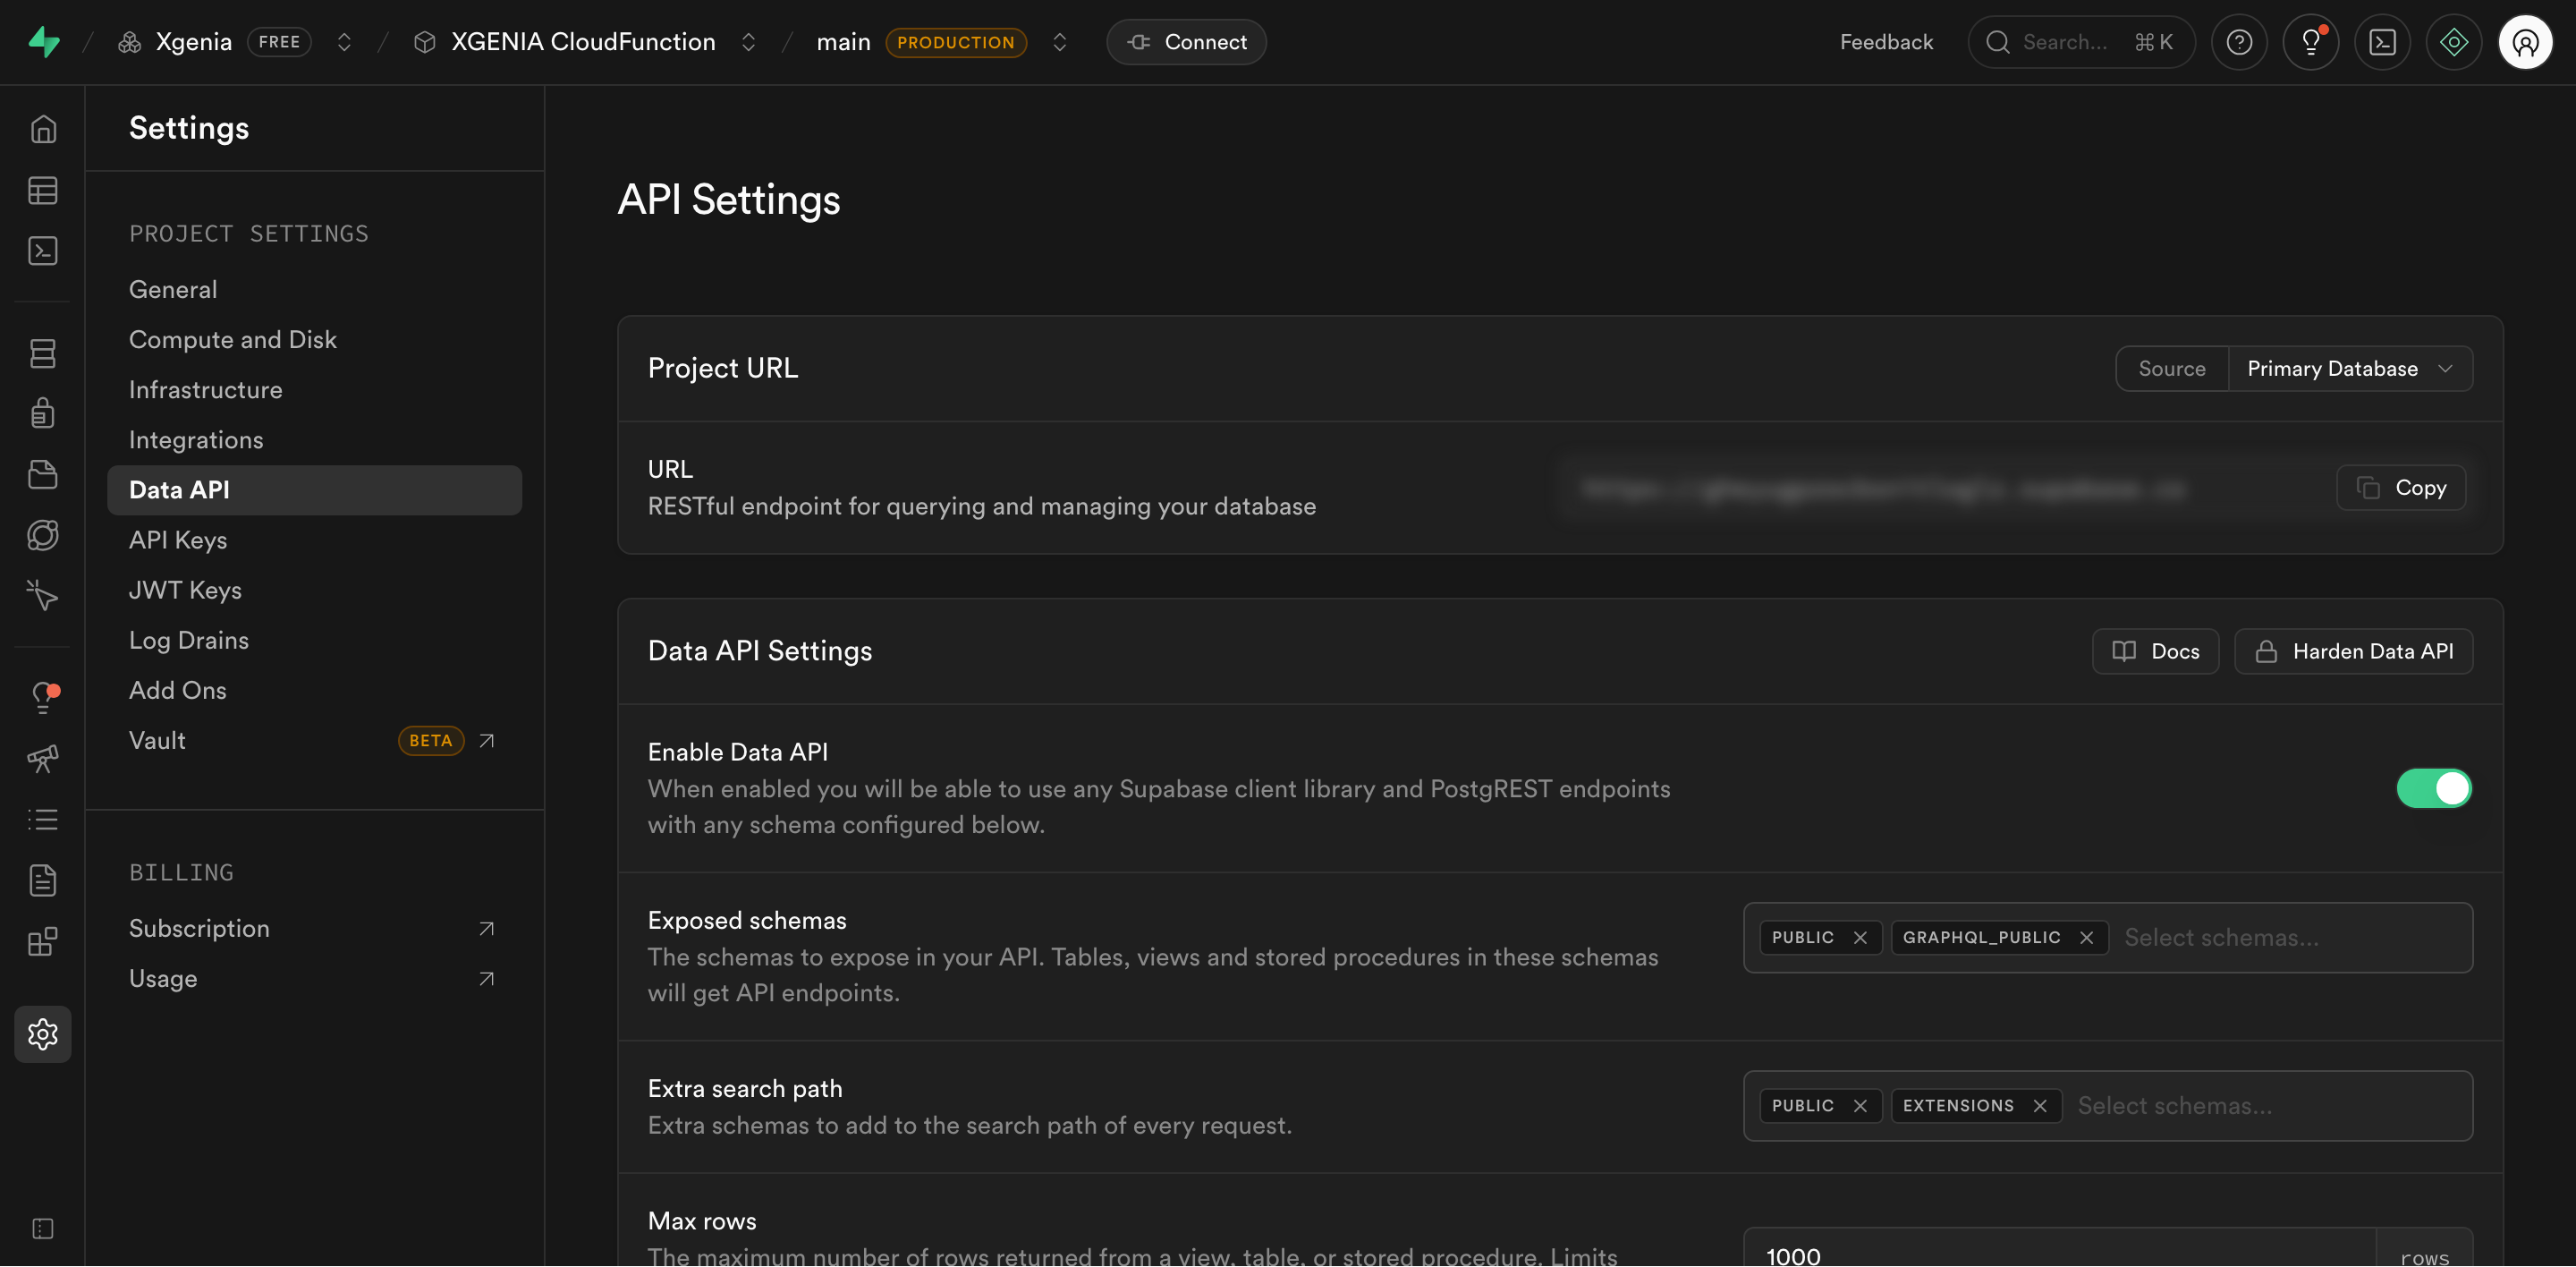Screen dimensions: 2576x1267
Task: Open the Data API Docs
Action: (x=2155, y=650)
